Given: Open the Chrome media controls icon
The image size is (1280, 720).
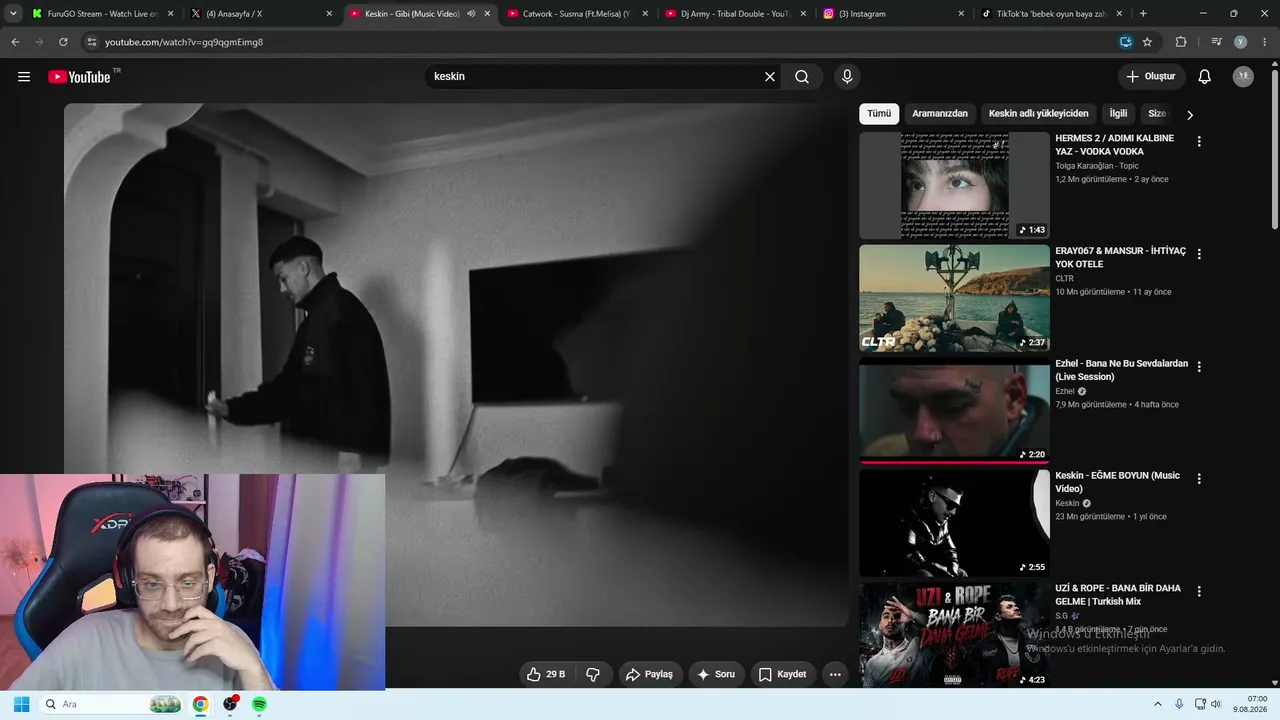Looking at the screenshot, I should 1216,42.
